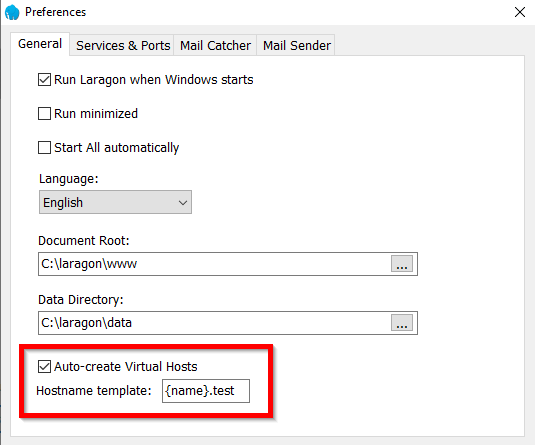Click the Laragon elephant icon in title bar
Viewport: 535px width, 445px height.
[12, 12]
